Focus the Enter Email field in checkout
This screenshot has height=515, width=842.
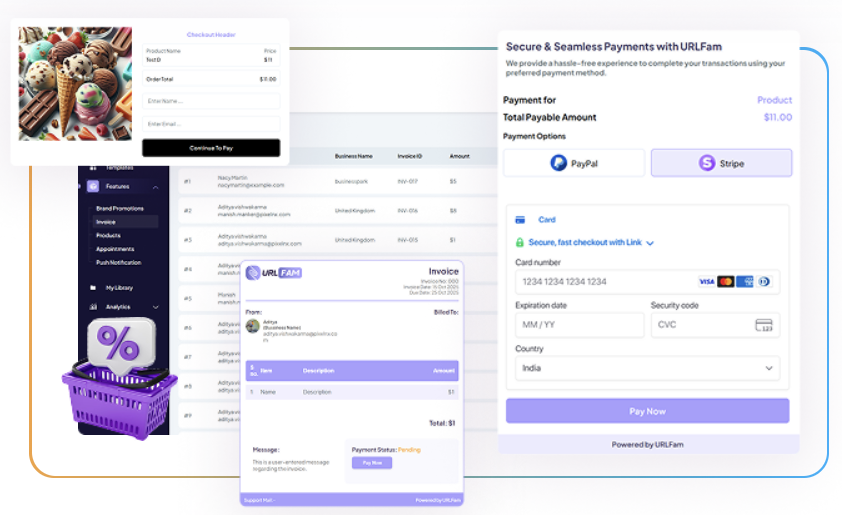211,124
